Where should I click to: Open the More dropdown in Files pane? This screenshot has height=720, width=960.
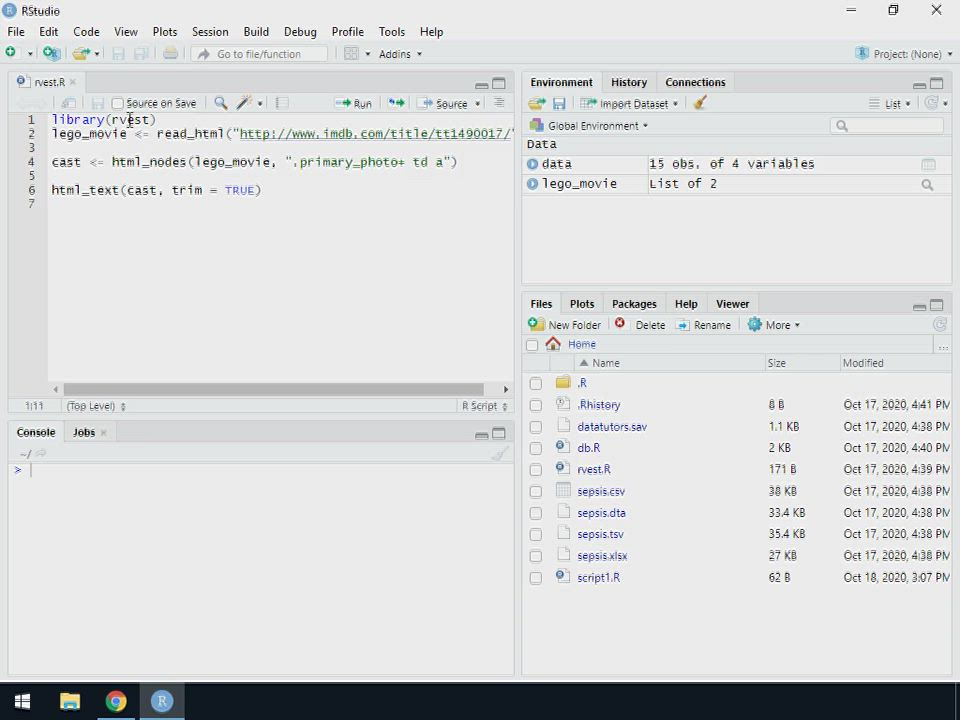(776, 325)
